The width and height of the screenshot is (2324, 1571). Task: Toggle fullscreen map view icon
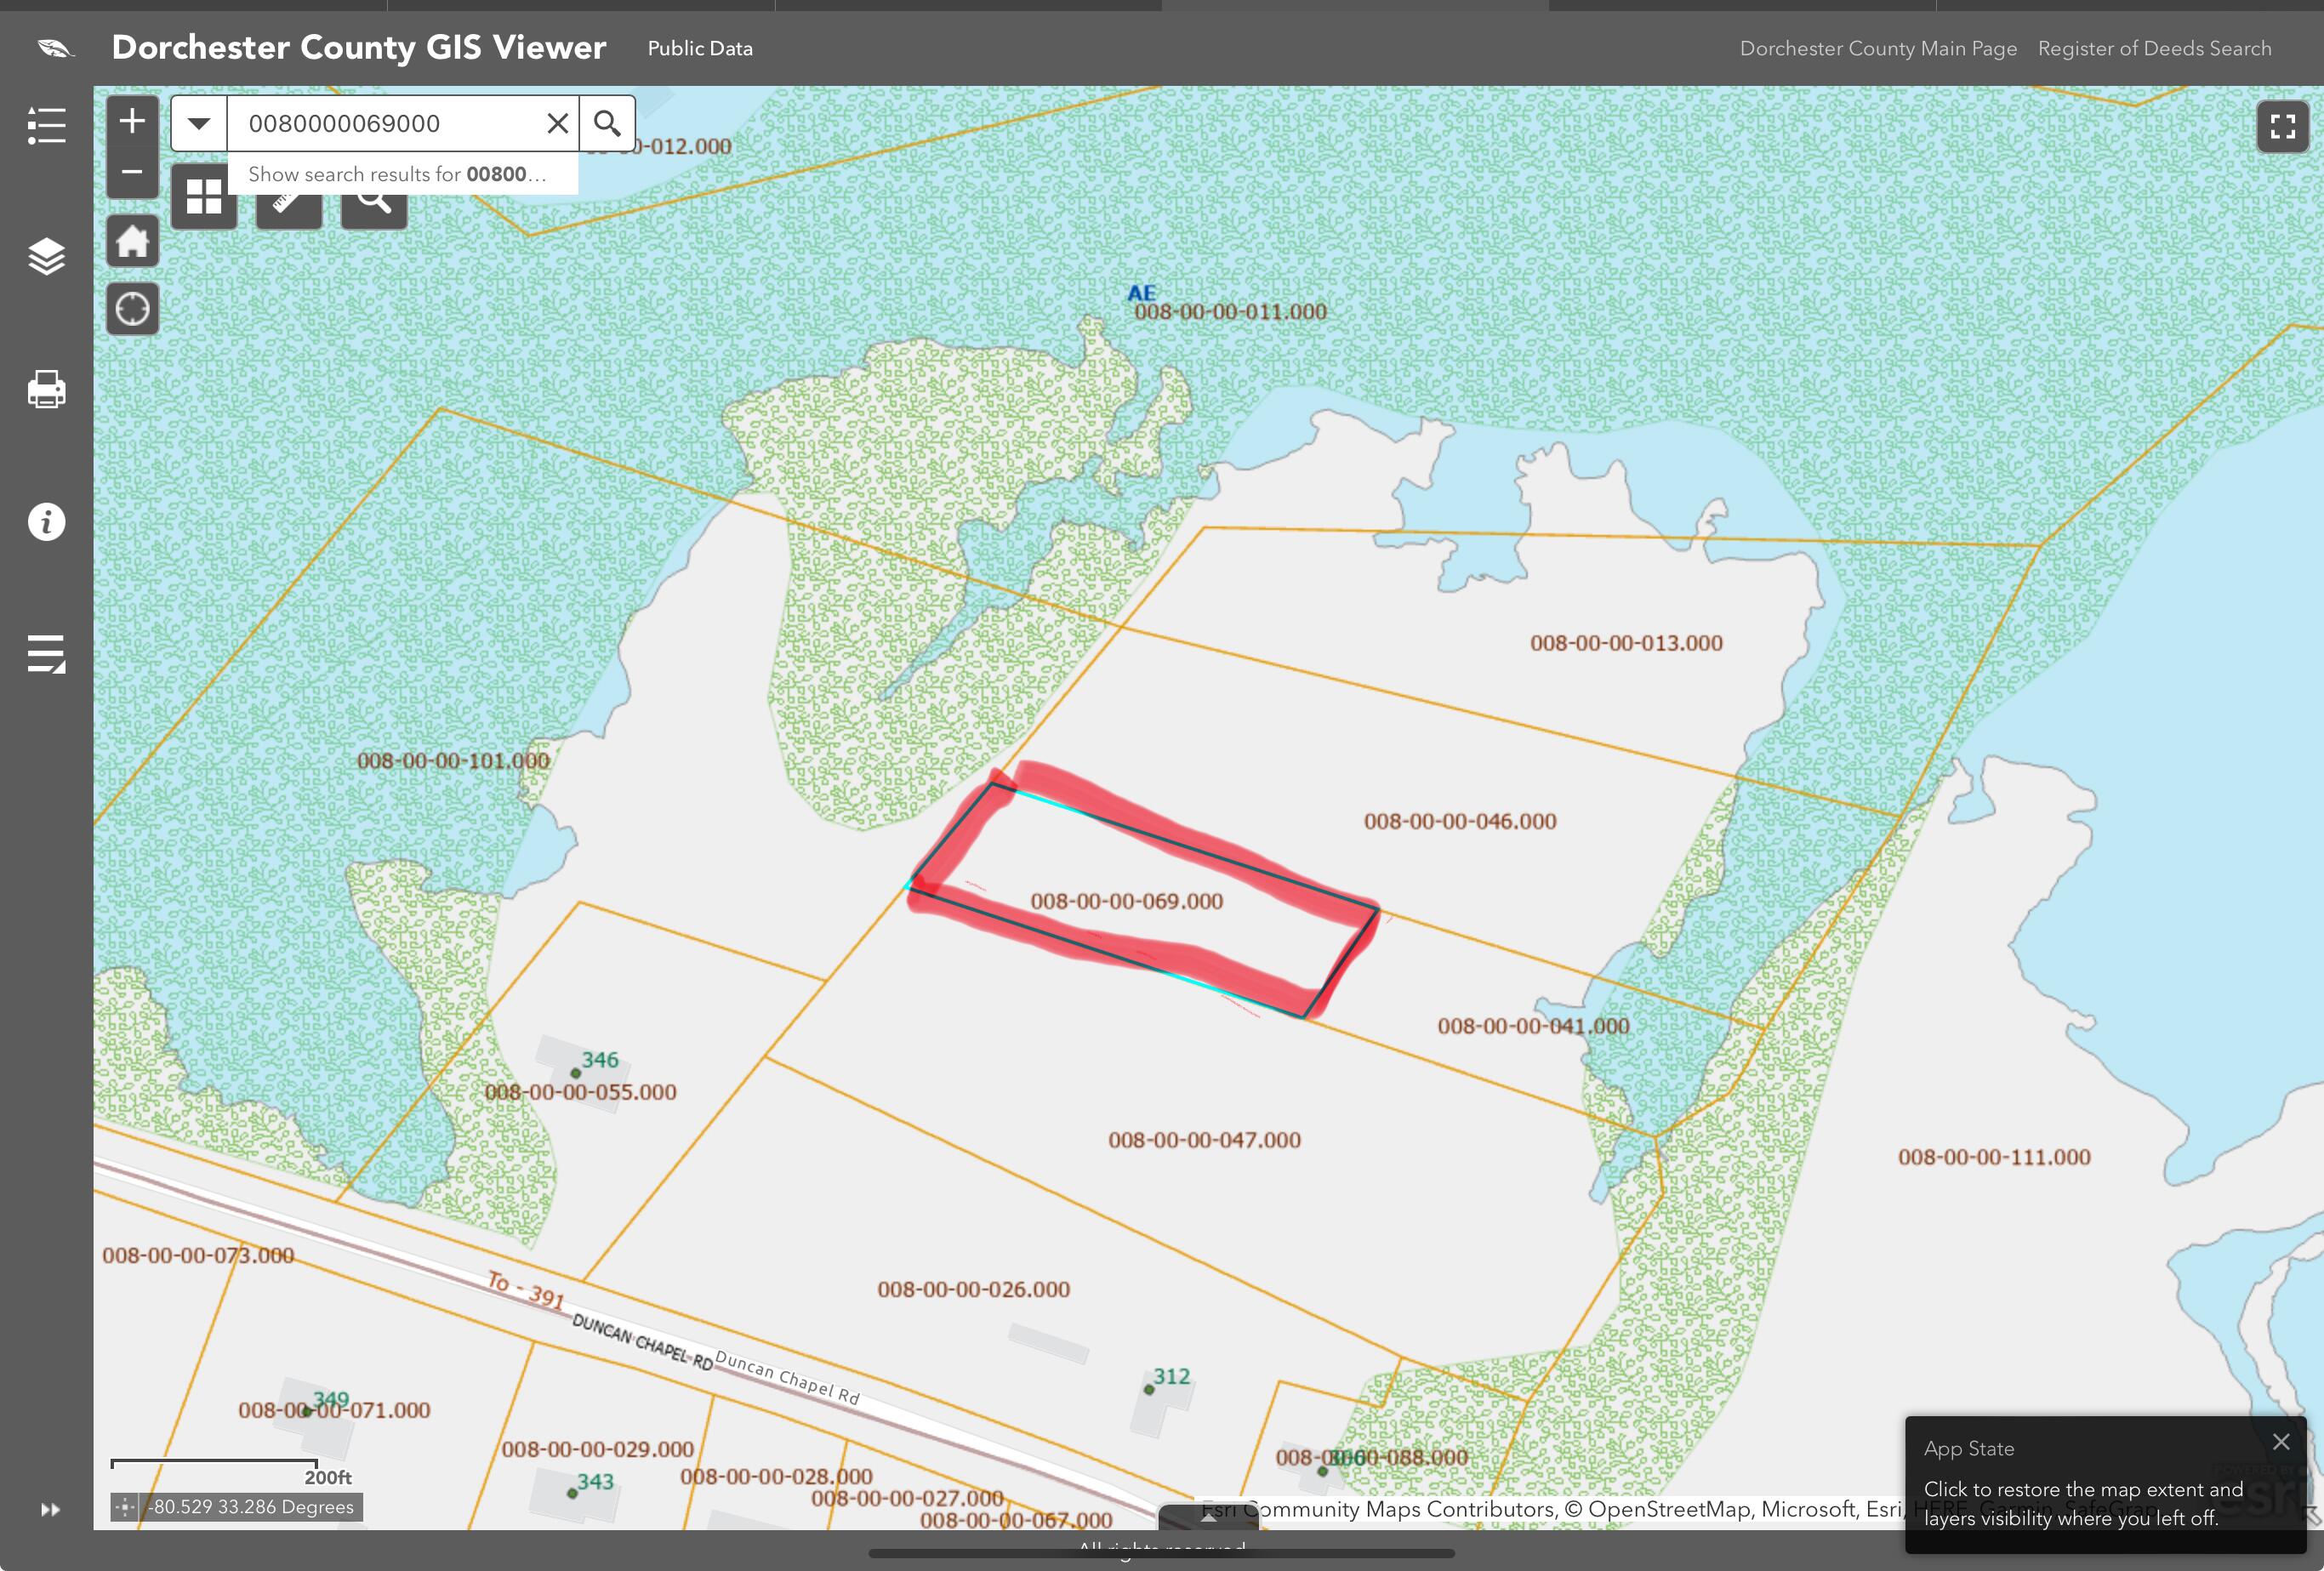[2282, 127]
